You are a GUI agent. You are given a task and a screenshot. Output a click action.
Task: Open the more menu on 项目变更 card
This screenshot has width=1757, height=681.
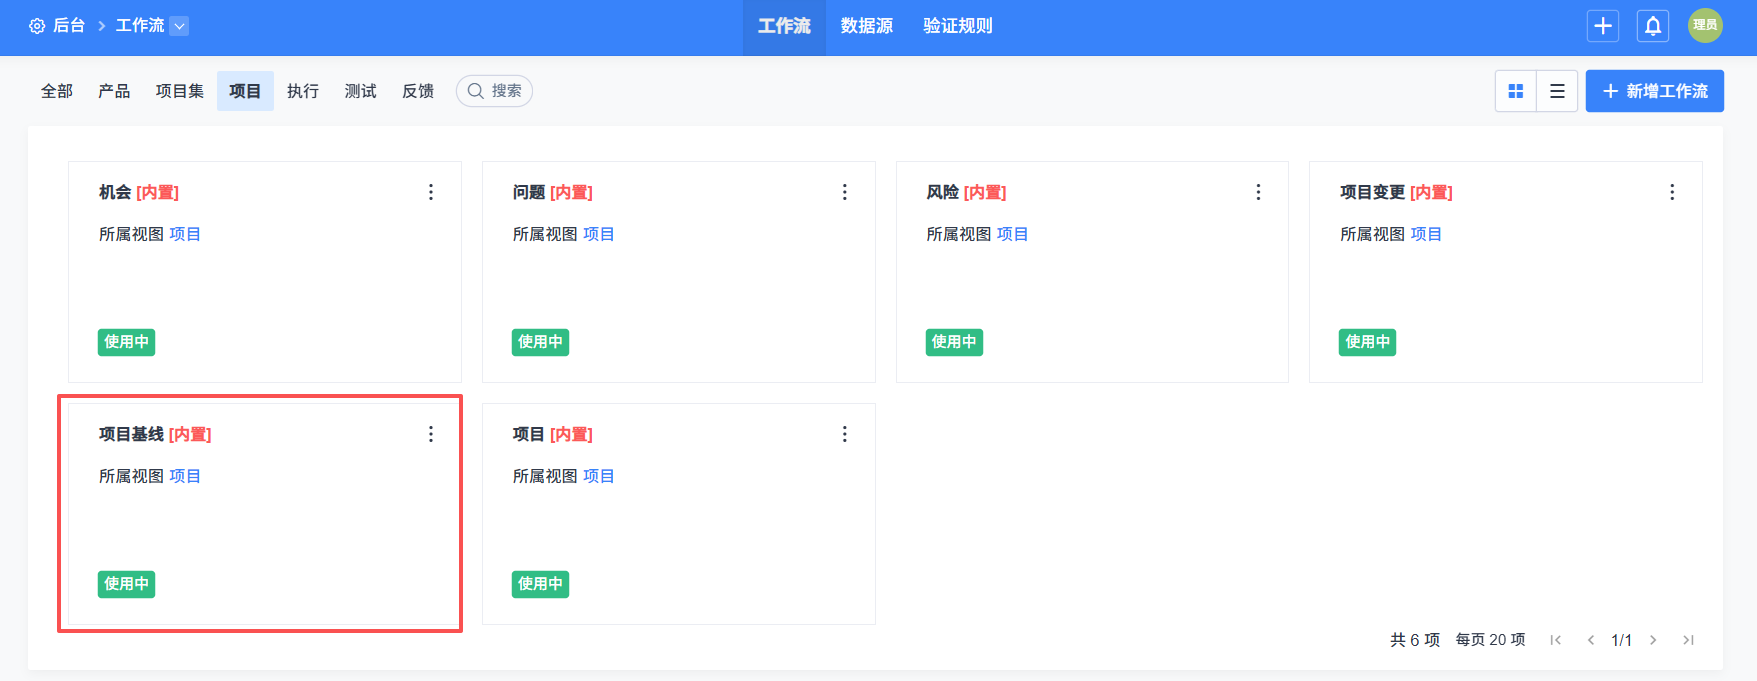(1672, 192)
